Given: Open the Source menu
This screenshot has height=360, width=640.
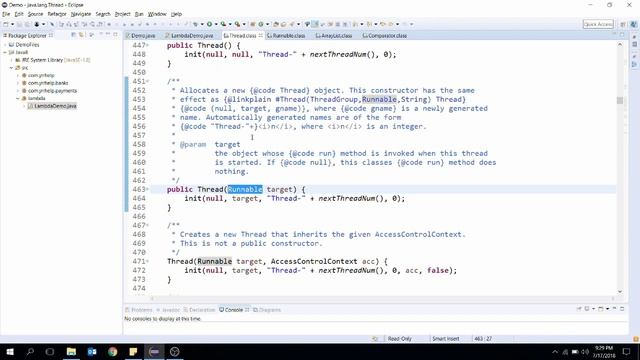Looking at the screenshot, I should coord(35,14).
